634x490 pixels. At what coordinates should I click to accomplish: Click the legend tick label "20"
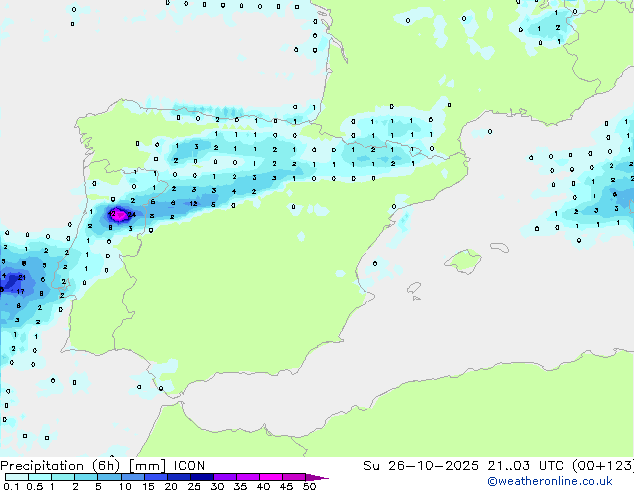(171, 486)
